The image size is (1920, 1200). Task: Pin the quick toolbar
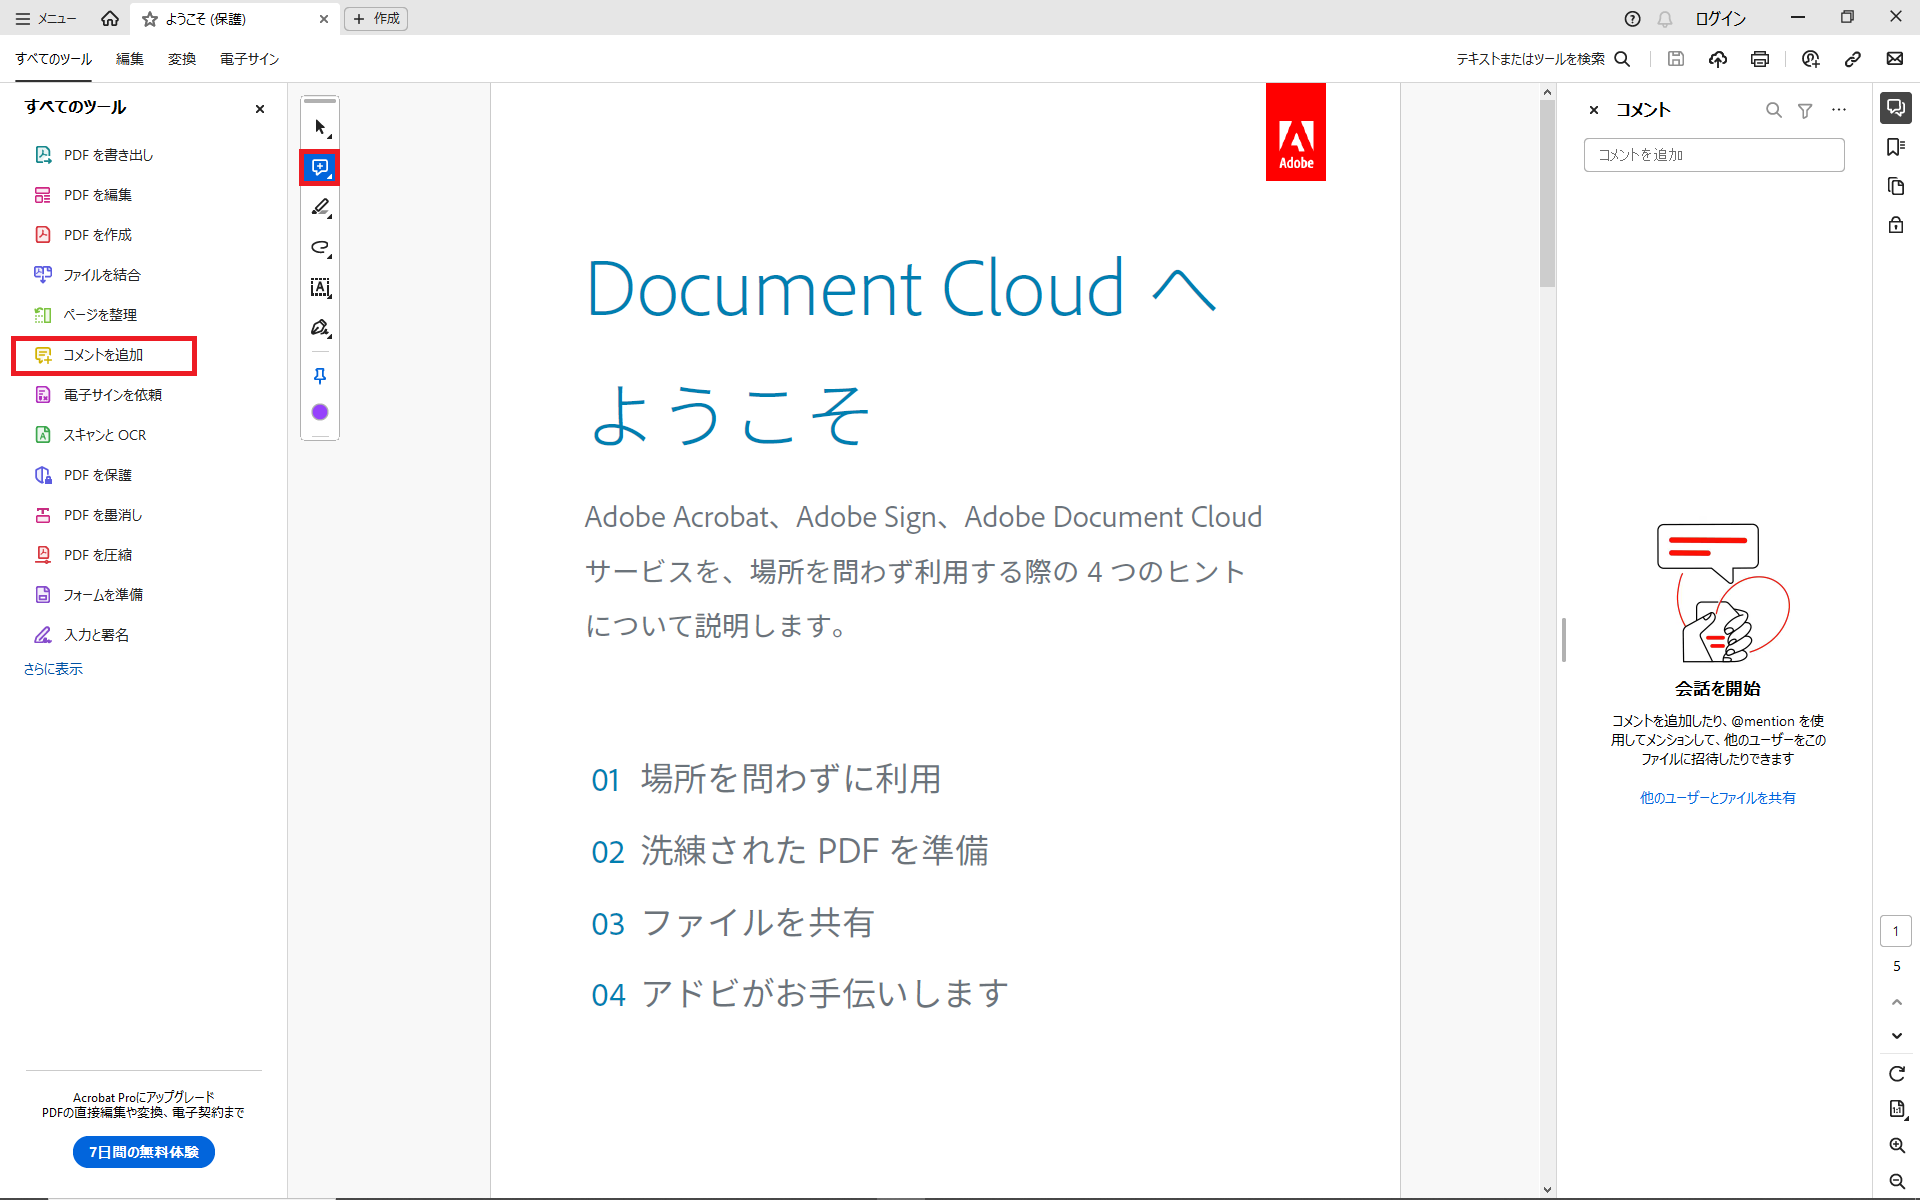(320, 376)
